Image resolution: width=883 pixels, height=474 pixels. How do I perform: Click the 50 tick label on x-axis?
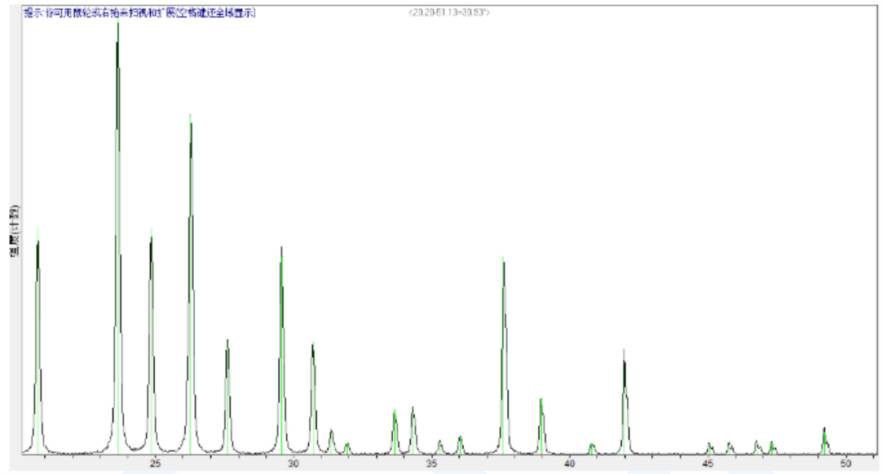[x=845, y=464]
